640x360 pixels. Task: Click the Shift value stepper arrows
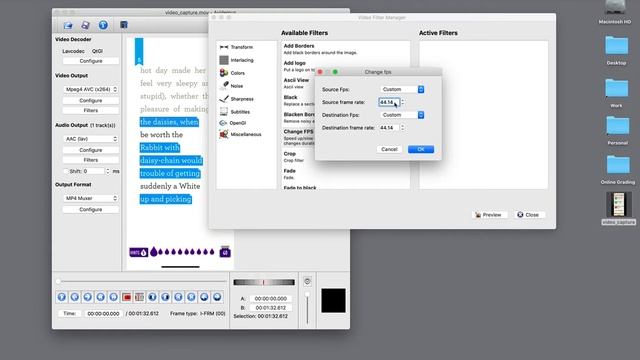108,171
